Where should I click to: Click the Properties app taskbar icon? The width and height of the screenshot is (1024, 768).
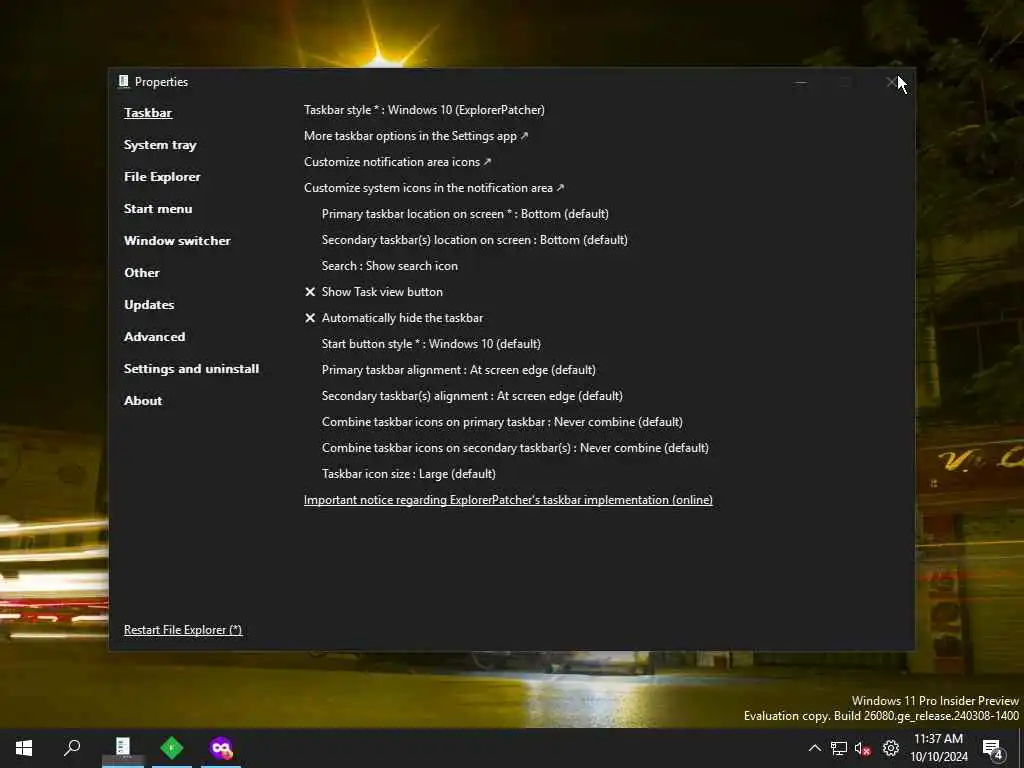coord(123,747)
